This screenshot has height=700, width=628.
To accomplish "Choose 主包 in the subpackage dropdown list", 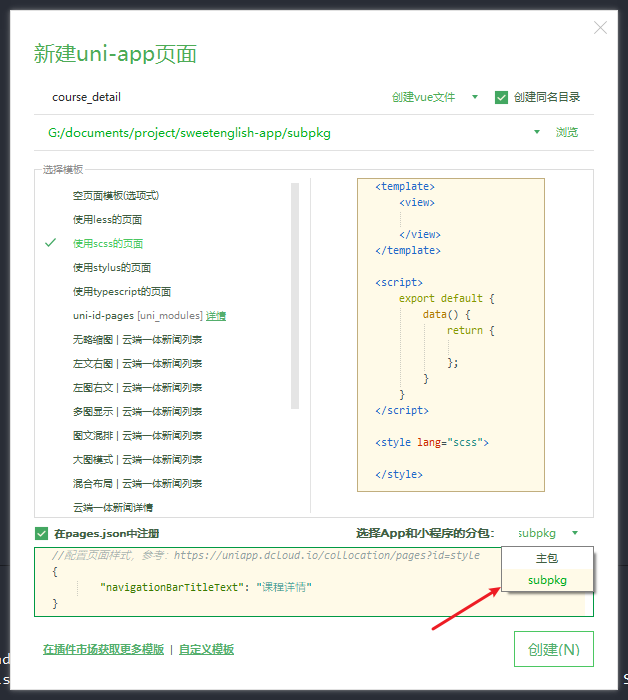I will click(547, 558).
